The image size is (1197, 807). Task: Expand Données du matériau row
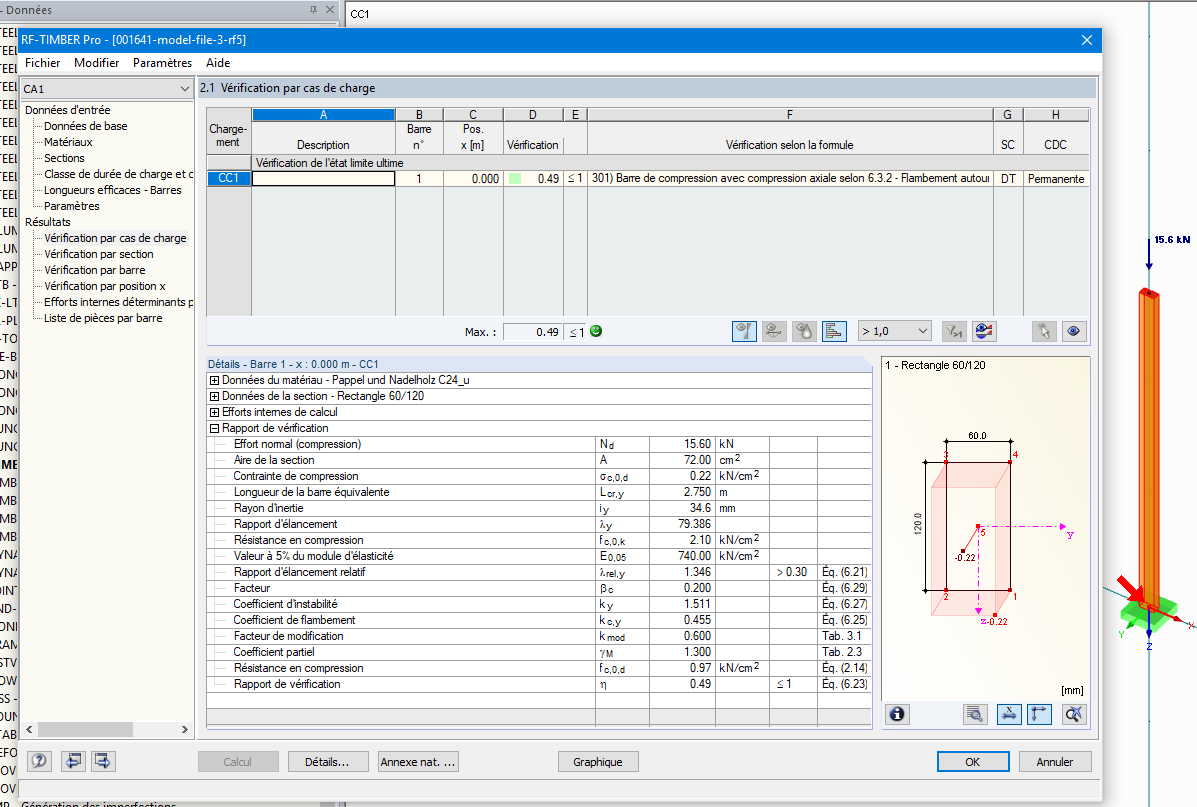(215, 380)
